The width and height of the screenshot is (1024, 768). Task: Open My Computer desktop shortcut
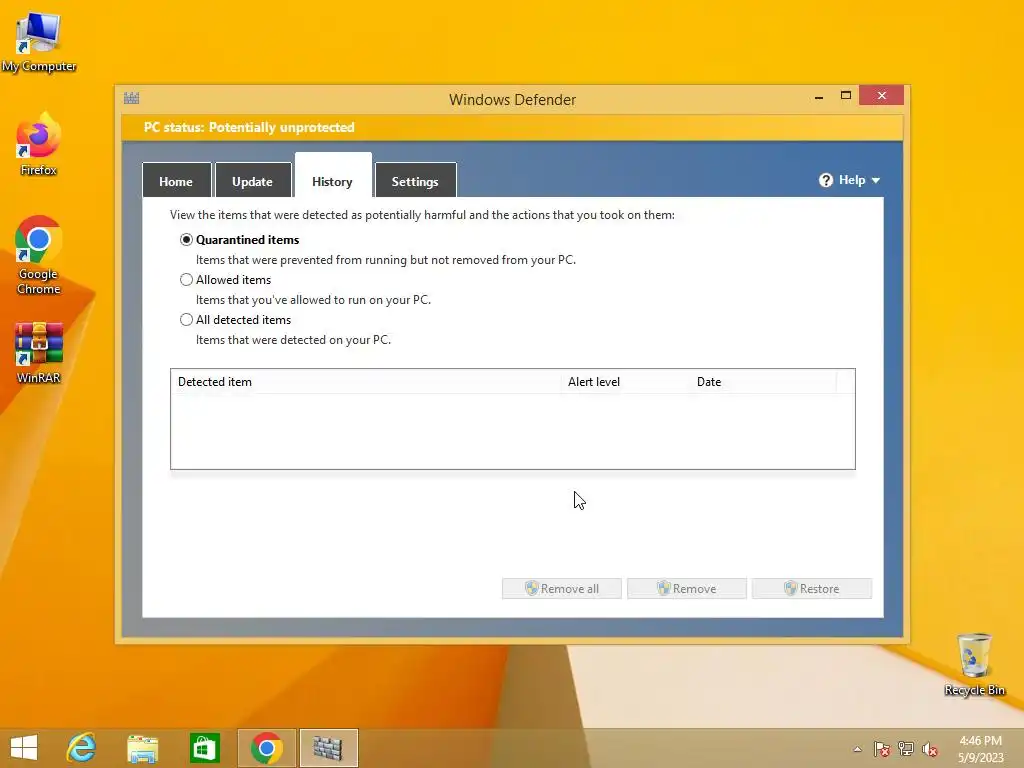pyautogui.click(x=39, y=40)
